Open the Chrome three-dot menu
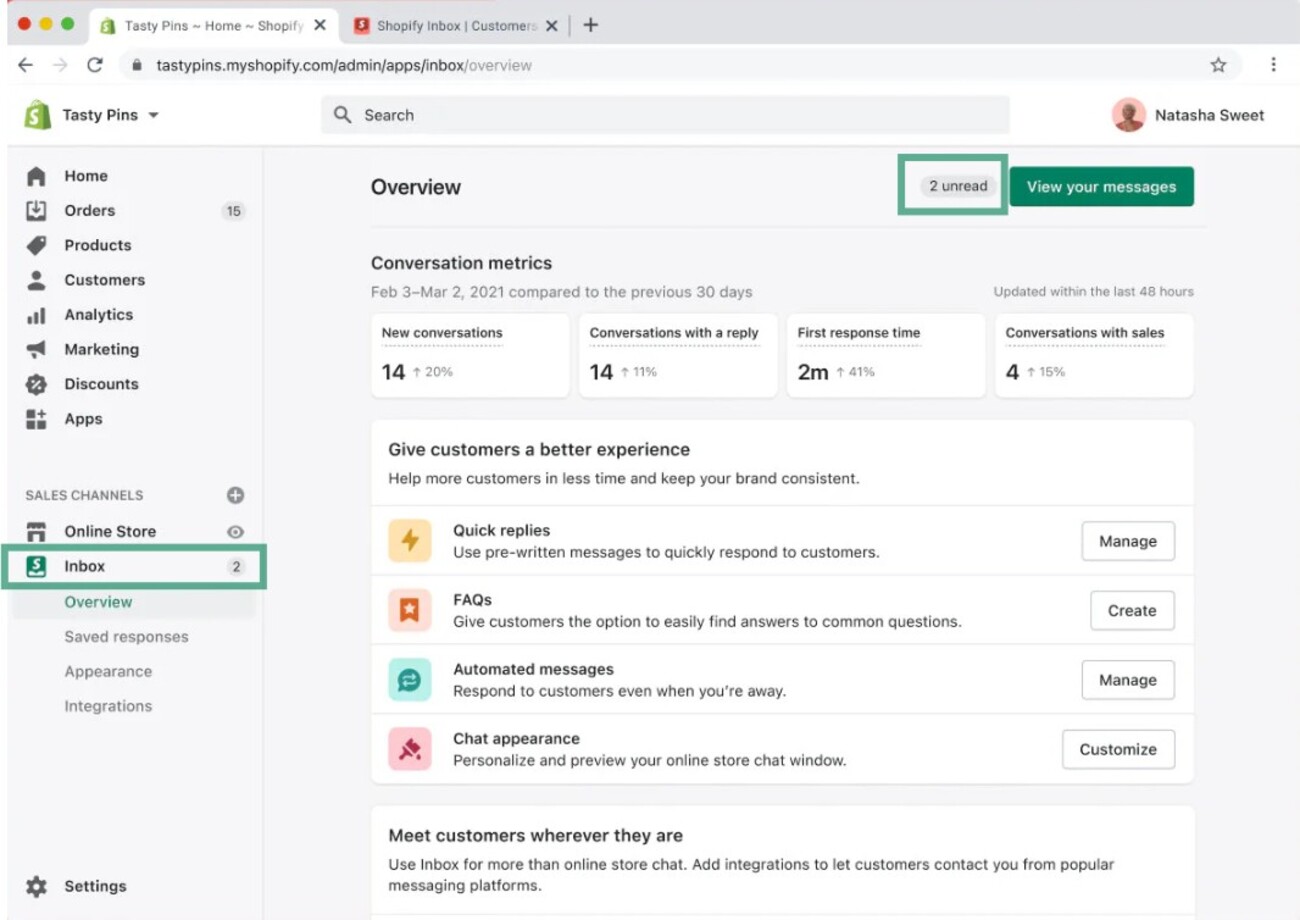 pos(1274,64)
